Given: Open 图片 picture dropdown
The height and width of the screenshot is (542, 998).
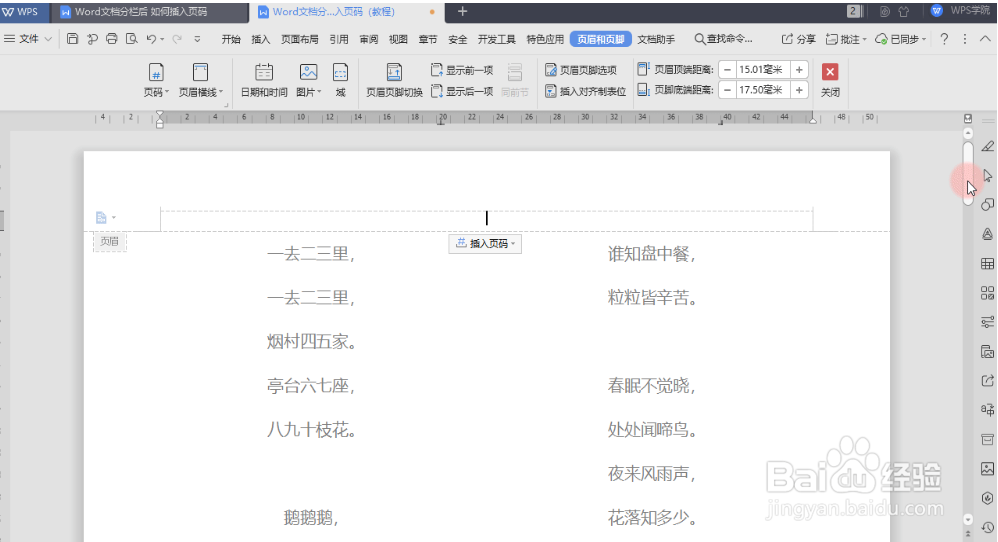Looking at the screenshot, I should point(308,80).
